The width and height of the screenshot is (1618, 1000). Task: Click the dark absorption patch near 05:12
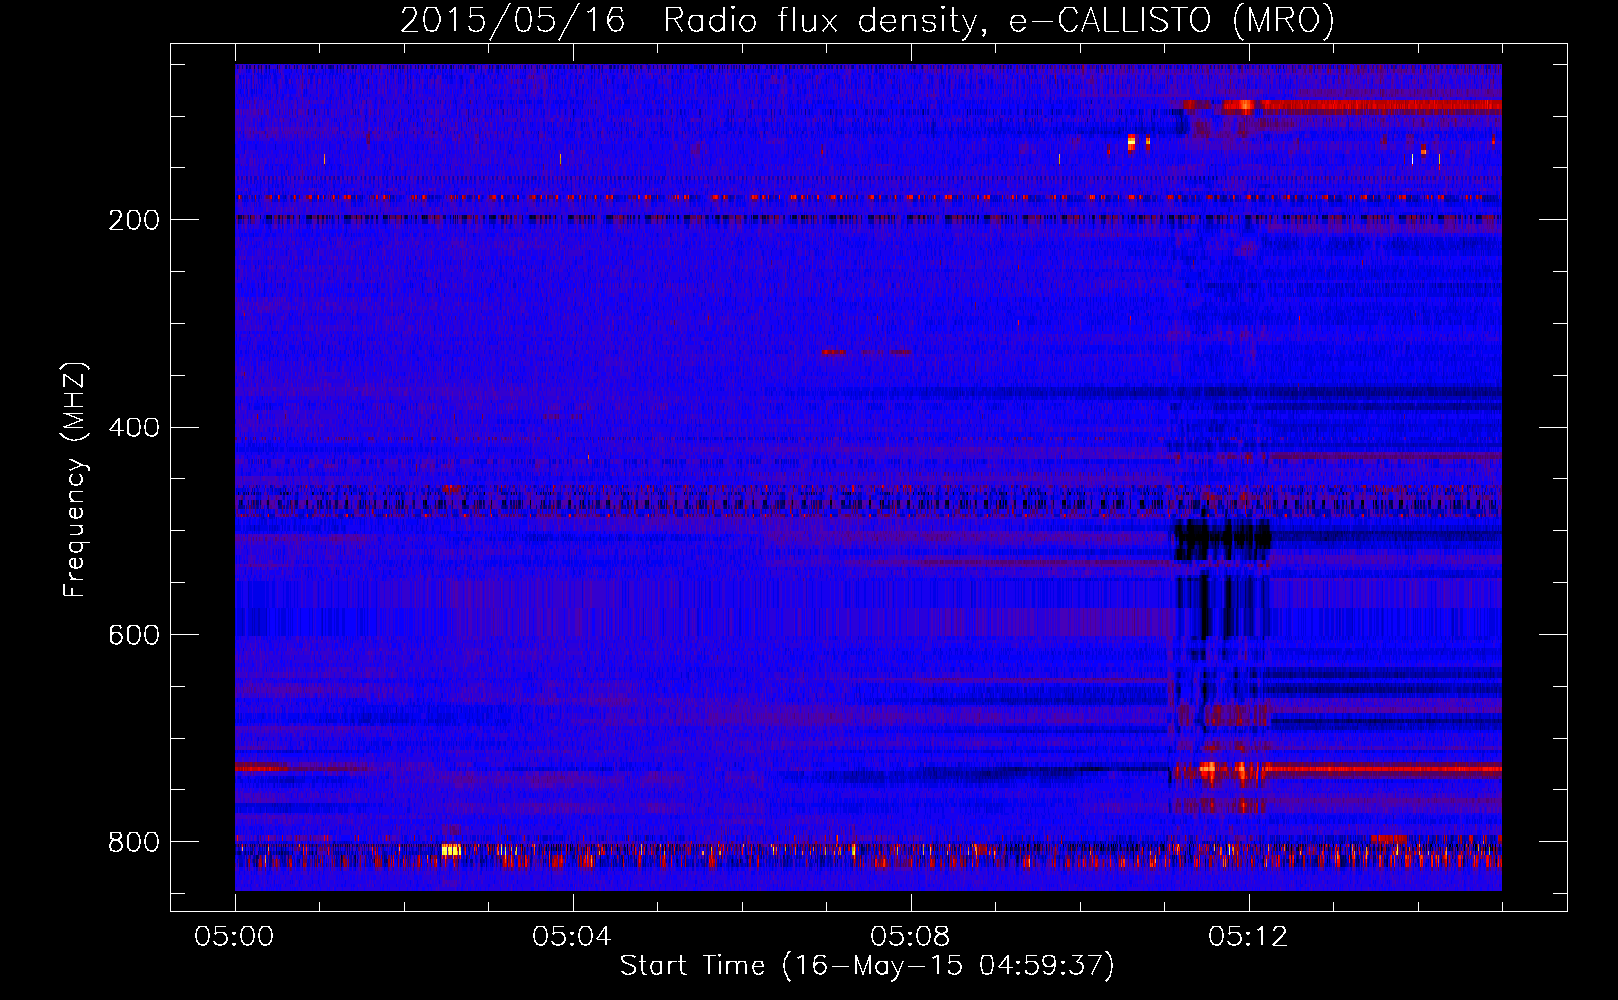(1222, 540)
